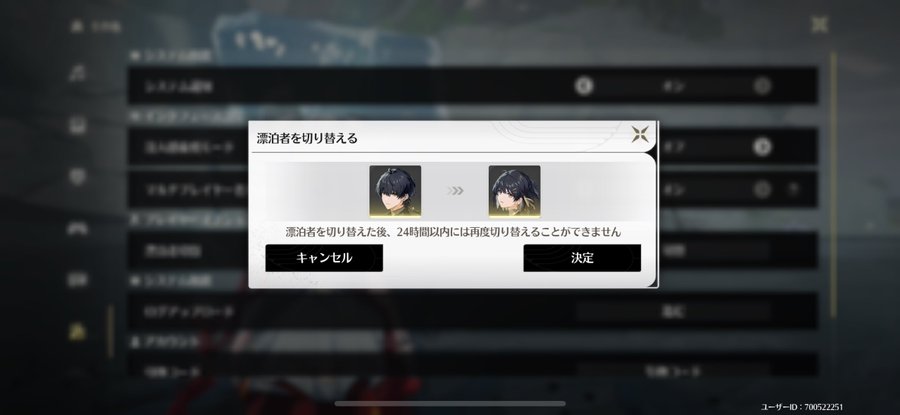Open the sidebar tab between monitor and gamepad icons
This screenshot has height=415, width=900.
tap(77, 176)
